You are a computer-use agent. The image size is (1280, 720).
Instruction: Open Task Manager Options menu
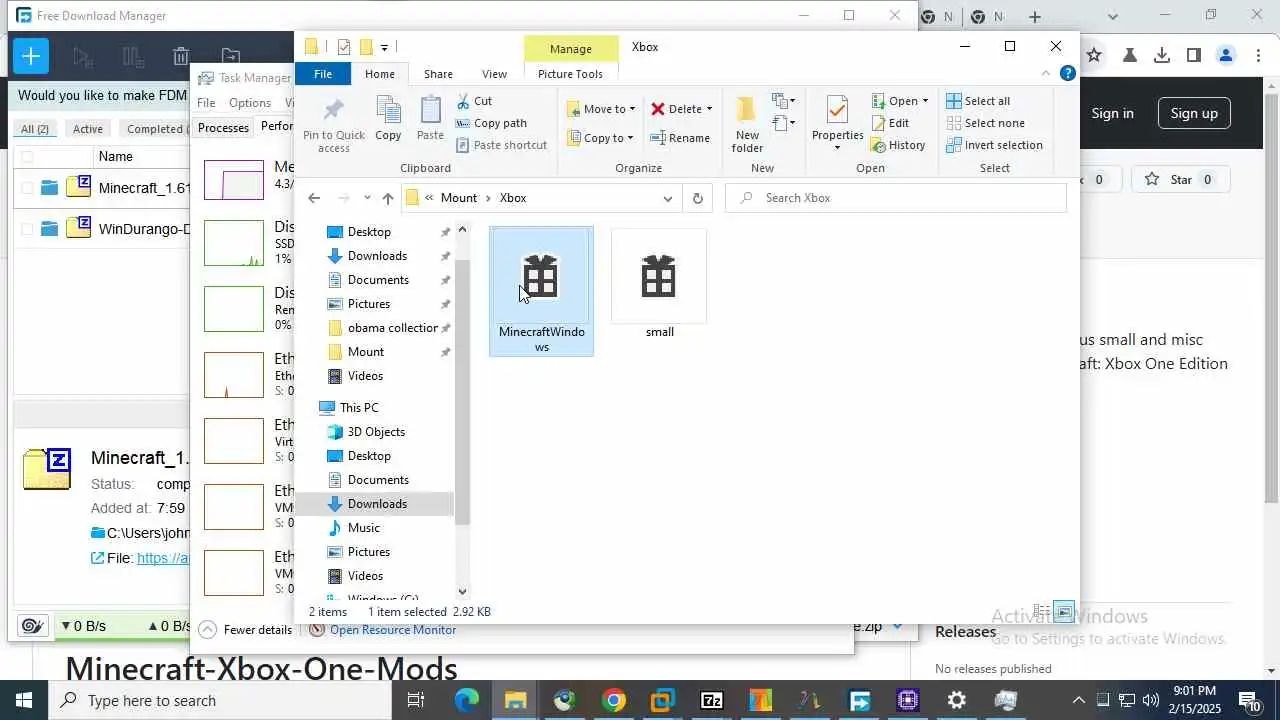coord(250,103)
